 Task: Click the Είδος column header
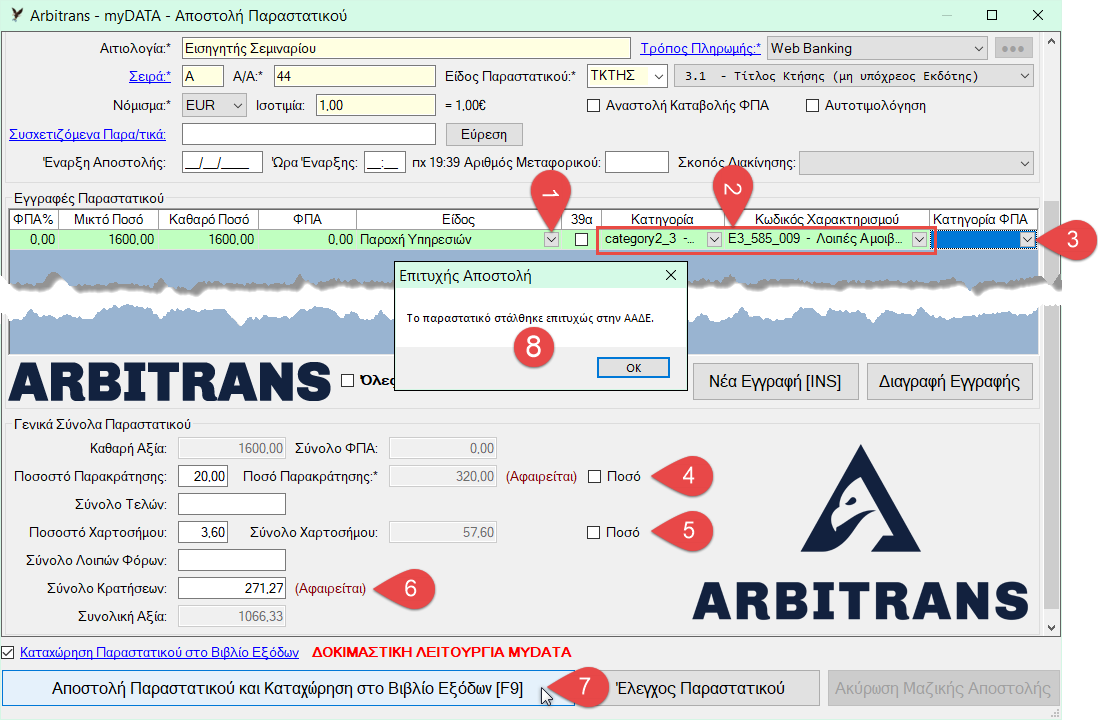[x=459, y=219]
